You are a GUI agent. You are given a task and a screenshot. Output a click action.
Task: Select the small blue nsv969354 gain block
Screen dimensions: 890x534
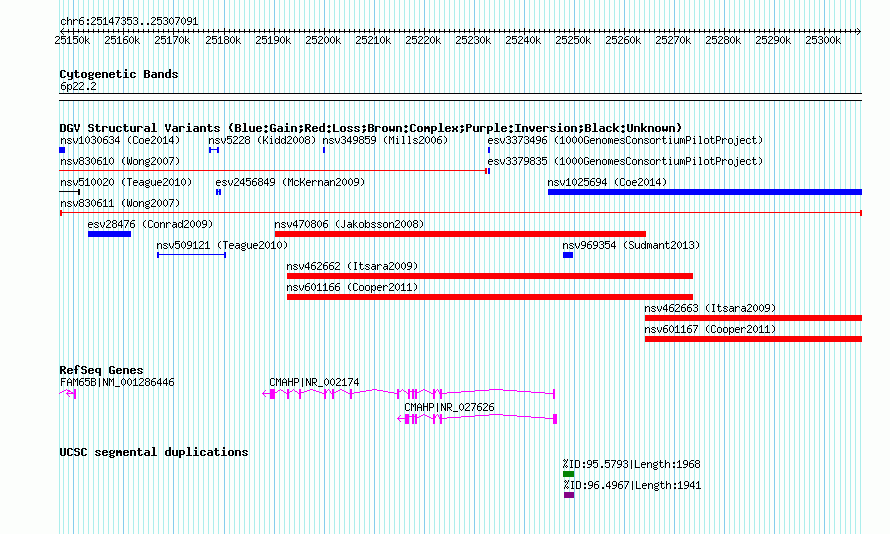coord(568,255)
